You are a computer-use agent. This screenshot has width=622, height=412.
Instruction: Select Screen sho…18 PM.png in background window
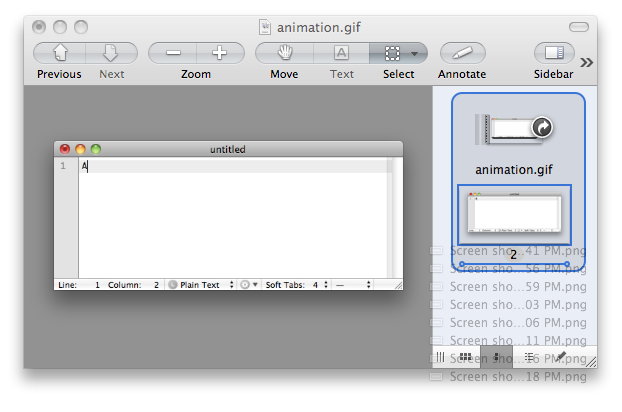click(509, 377)
